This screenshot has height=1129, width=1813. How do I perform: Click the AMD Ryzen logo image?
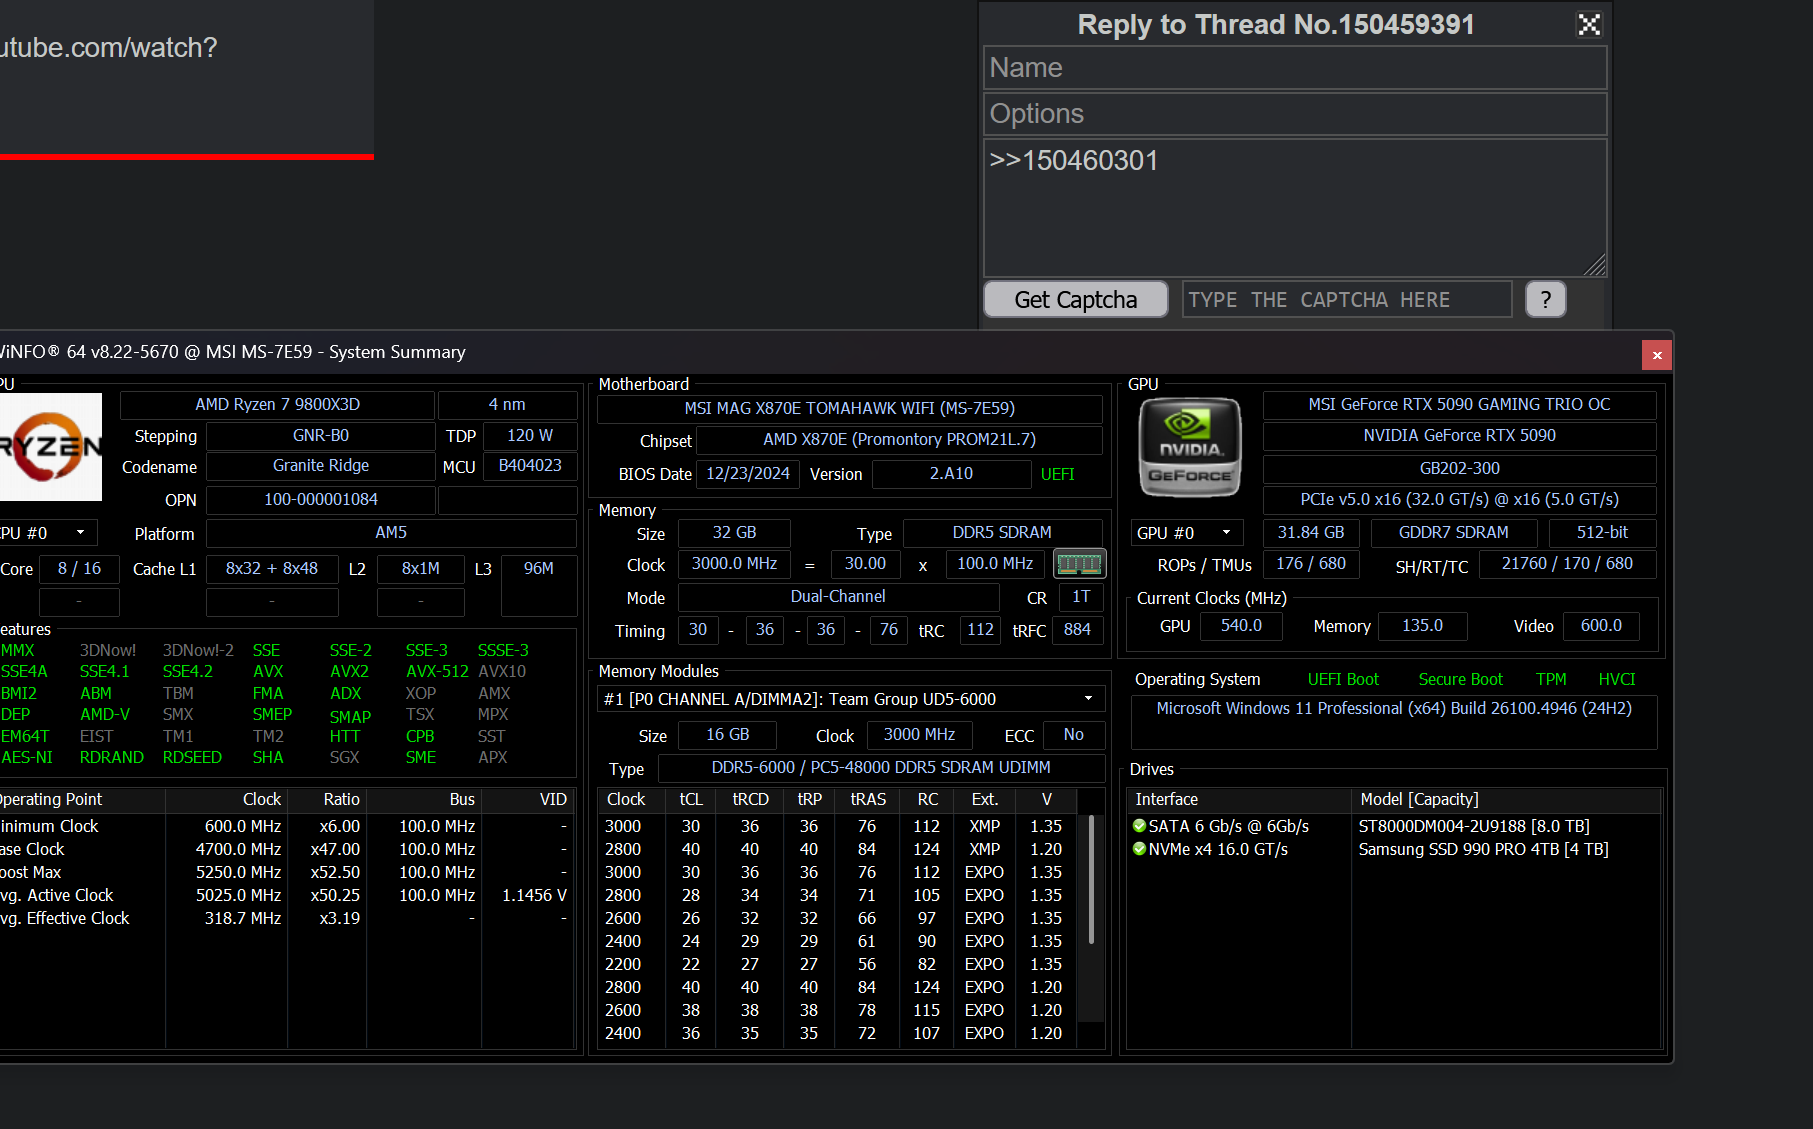pos(51,447)
